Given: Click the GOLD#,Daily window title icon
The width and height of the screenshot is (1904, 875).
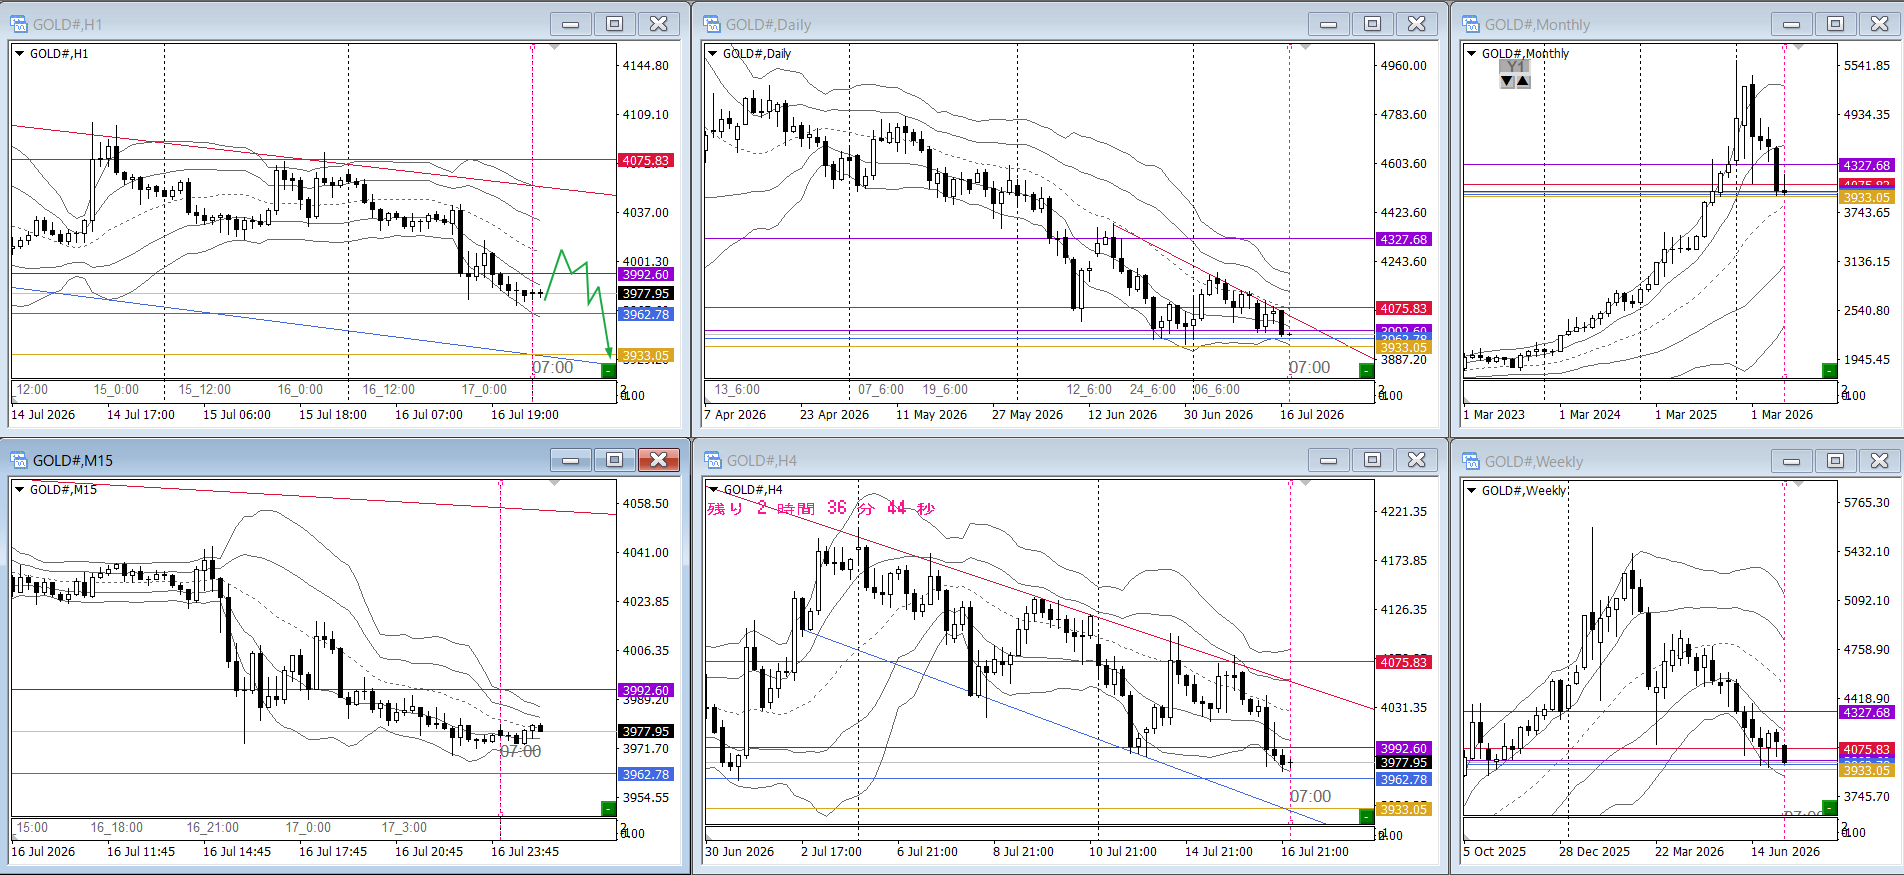Looking at the screenshot, I should click(712, 24).
